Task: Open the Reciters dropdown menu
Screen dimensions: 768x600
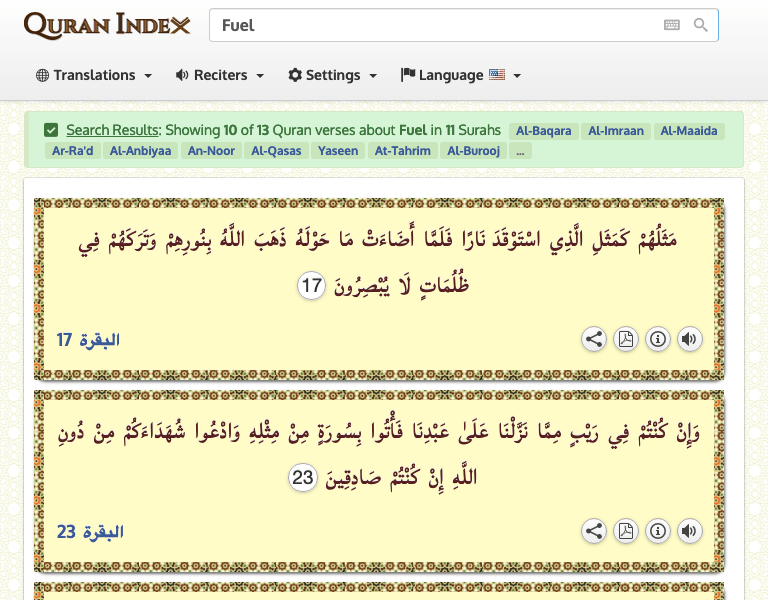Action: click(x=220, y=75)
